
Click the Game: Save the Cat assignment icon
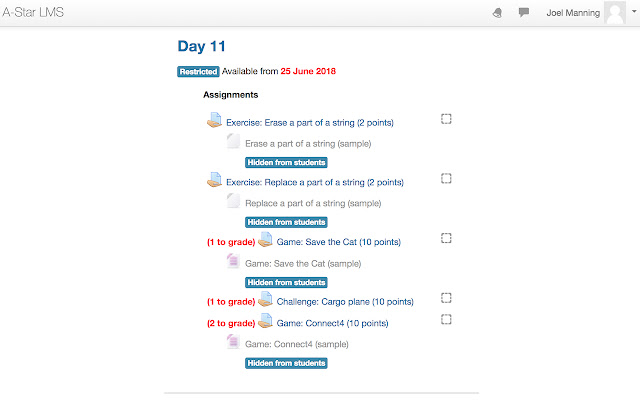click(265, 240)
